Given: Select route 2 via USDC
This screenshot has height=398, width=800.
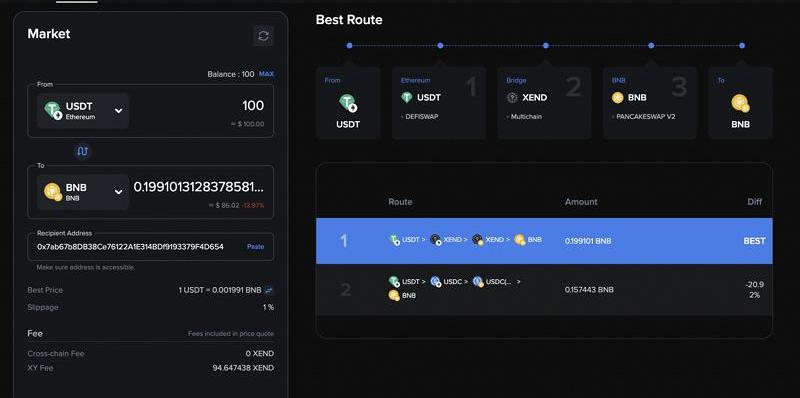Looking at the screenshot, I should pyautogui.click(x=544, y=289).
